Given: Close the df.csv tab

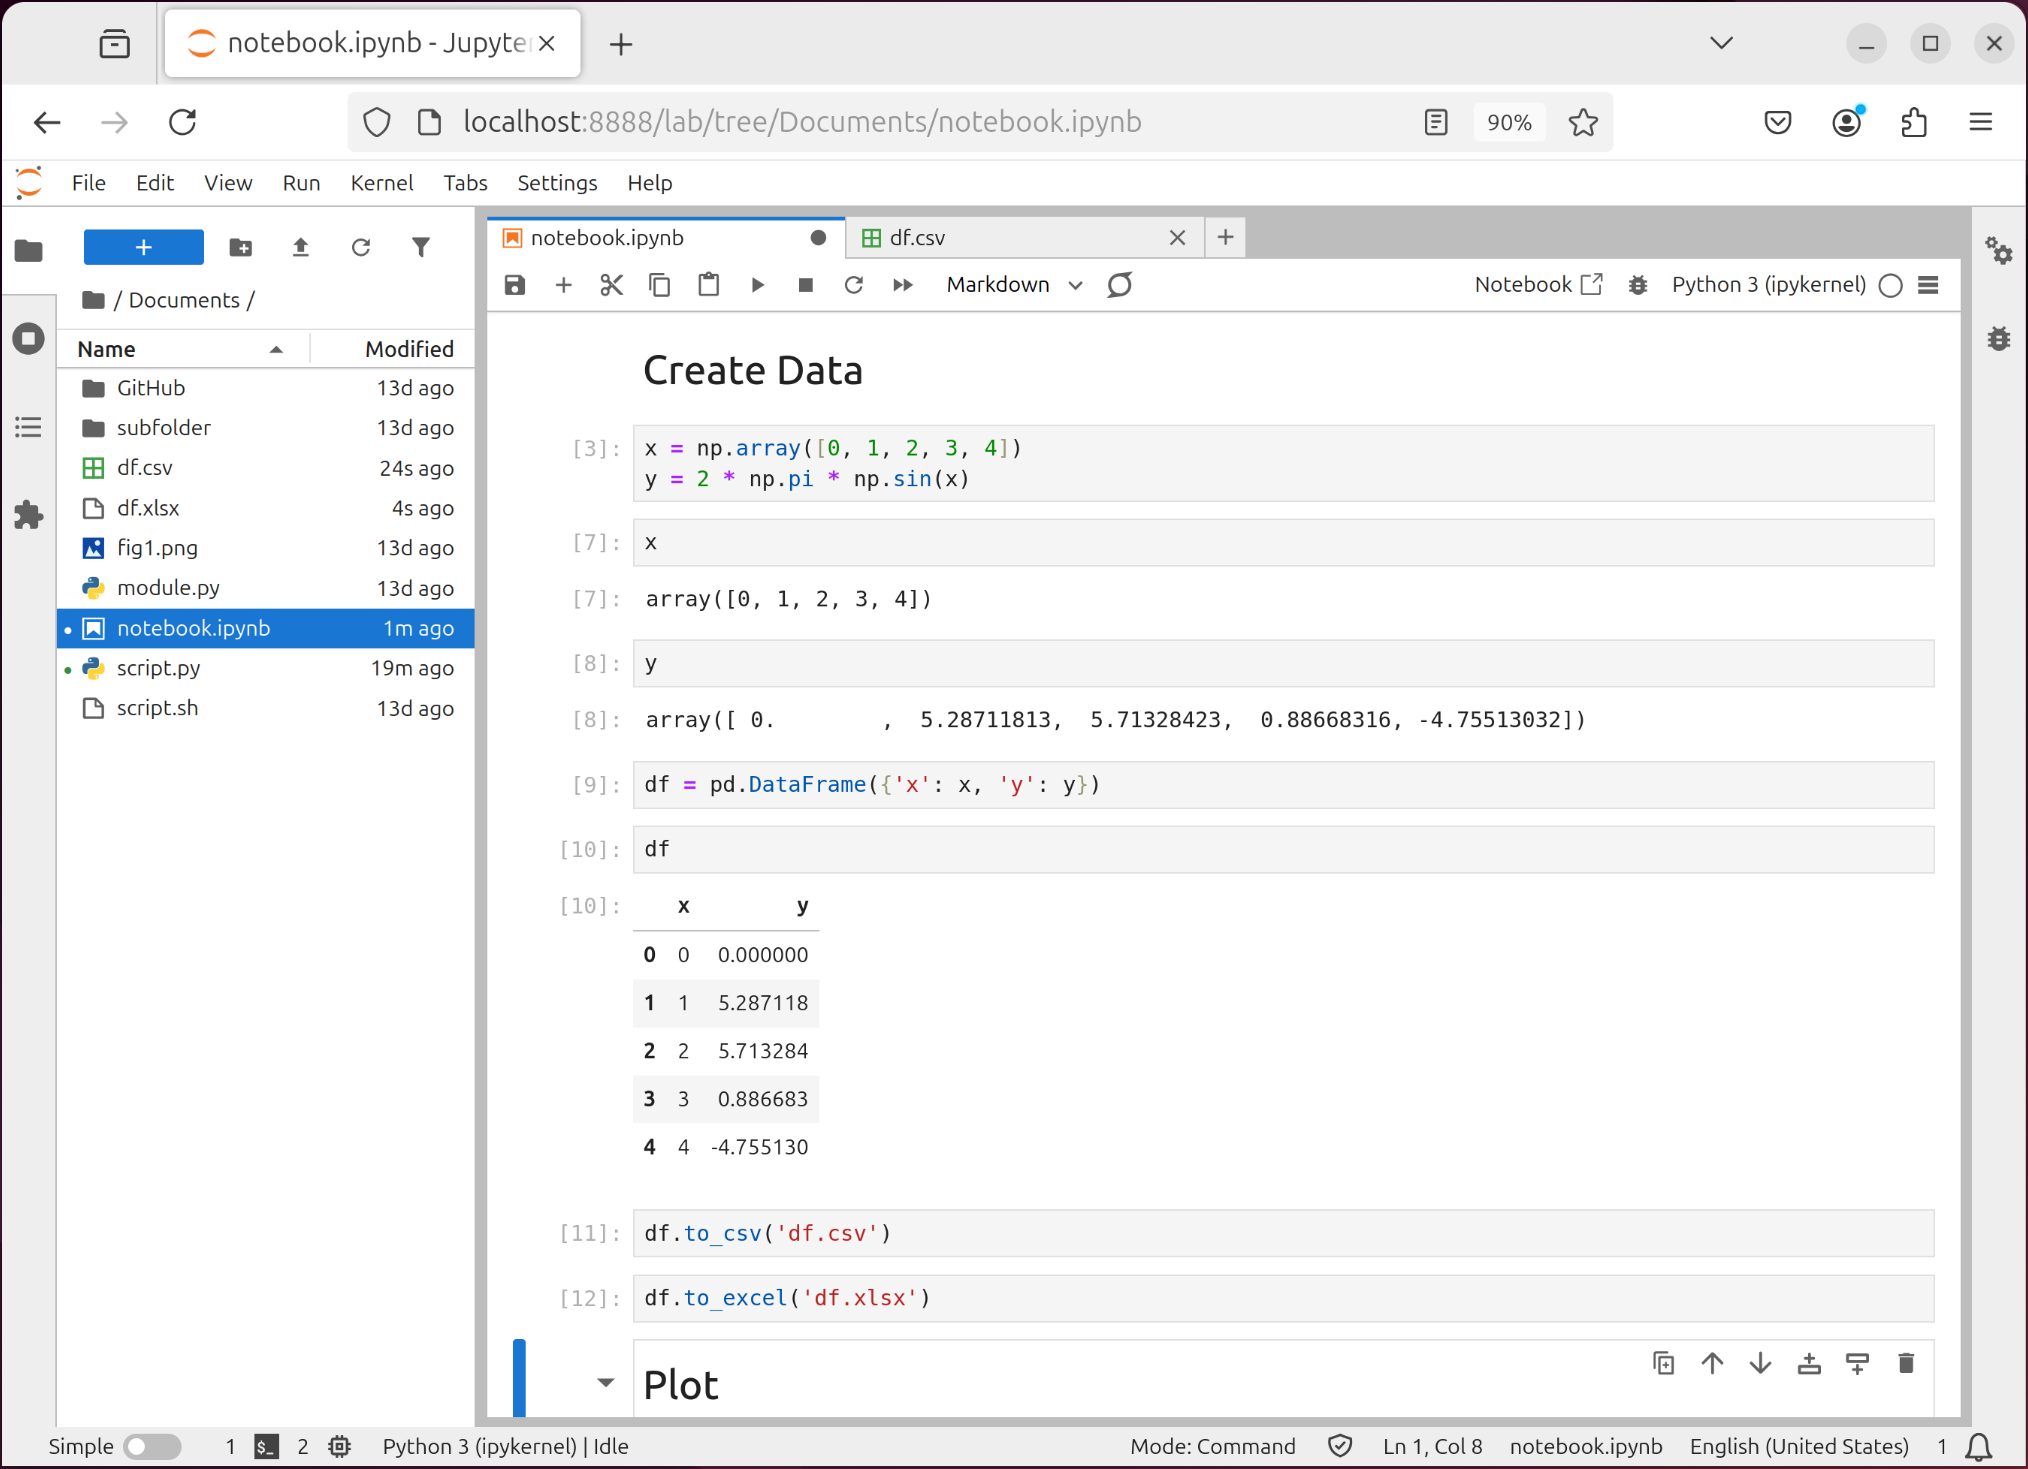Looking at the screenshot, I should point(1178,238).
